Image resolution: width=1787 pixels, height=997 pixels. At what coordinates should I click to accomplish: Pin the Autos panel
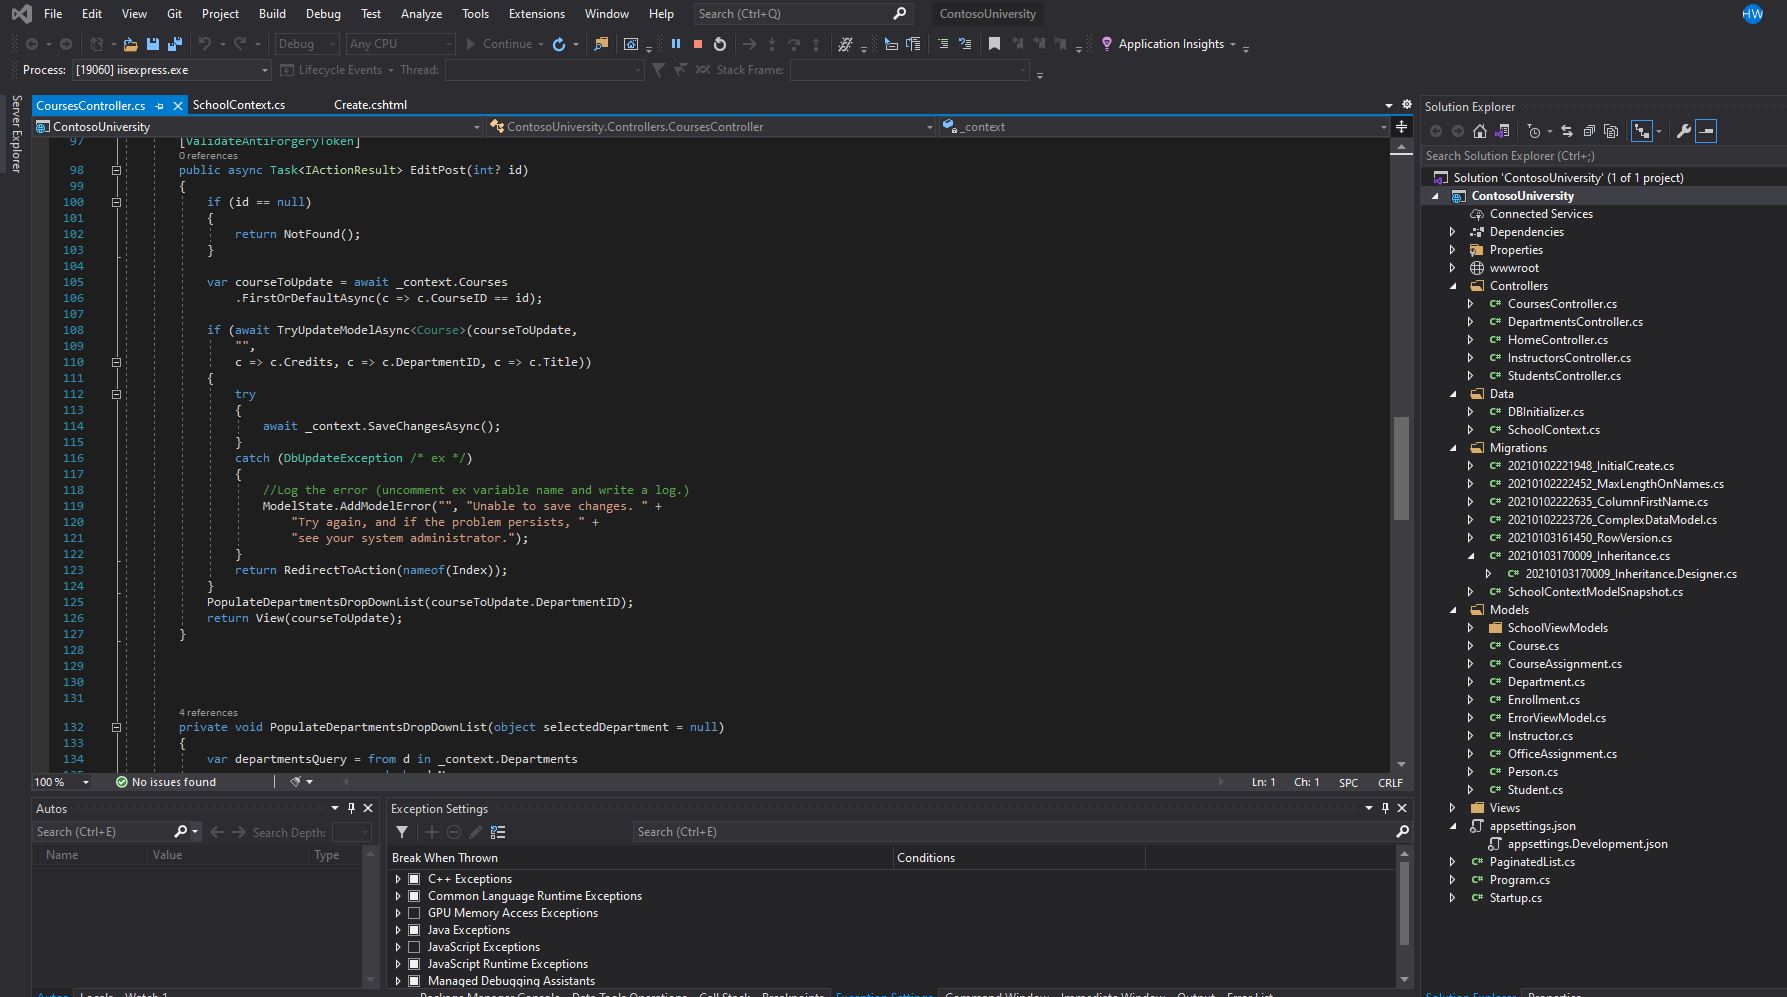click(351, 808)
